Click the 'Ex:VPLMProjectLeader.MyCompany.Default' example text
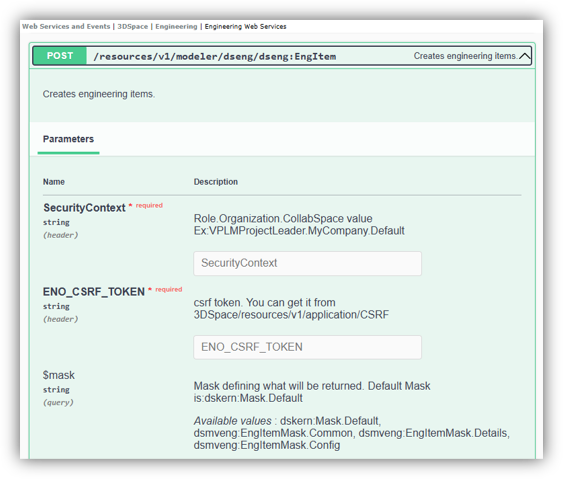Image resolution: width=563 pixels, height=479 pixels. (299, 231)
